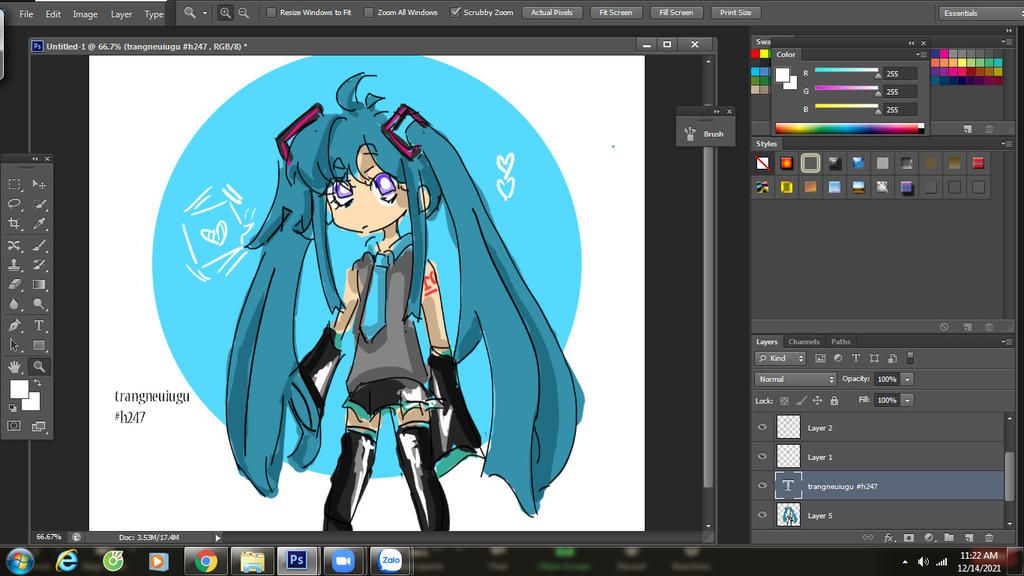Open the Essentials workspace dropdown
This screenshot has height=576, width=1024.
click(x=980, y=12)
